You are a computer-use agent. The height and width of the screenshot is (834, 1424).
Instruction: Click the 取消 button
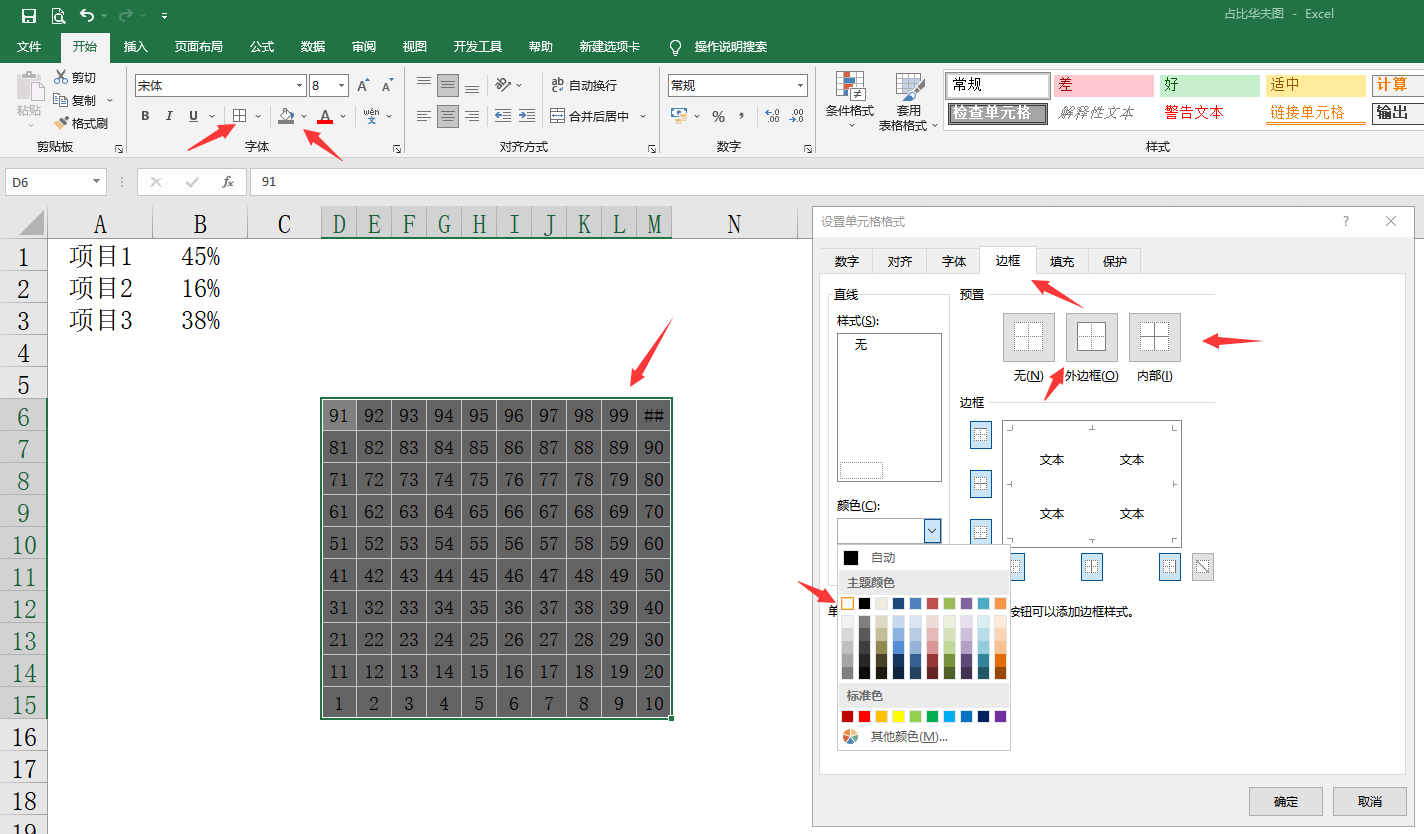click(1369, 801)
